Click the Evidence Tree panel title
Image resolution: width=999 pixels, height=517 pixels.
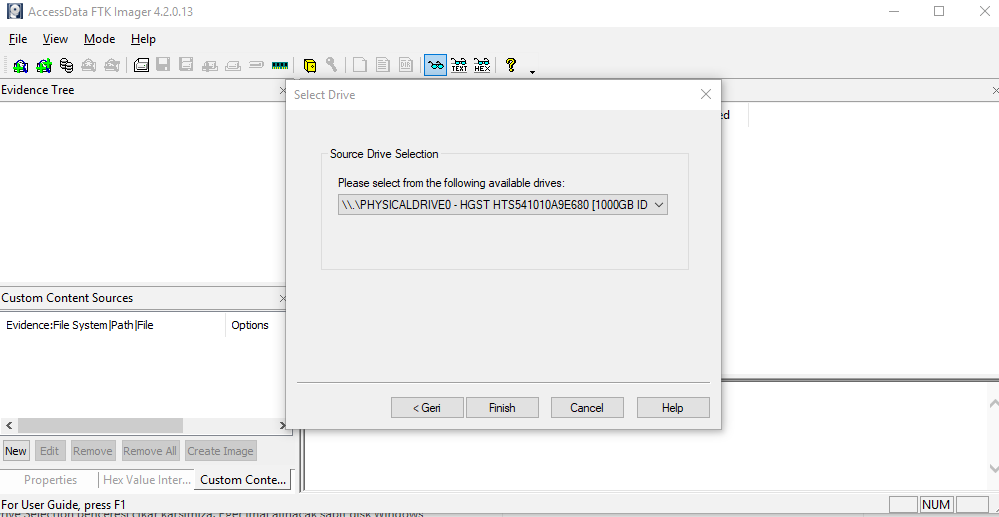[x=38, y=90]
